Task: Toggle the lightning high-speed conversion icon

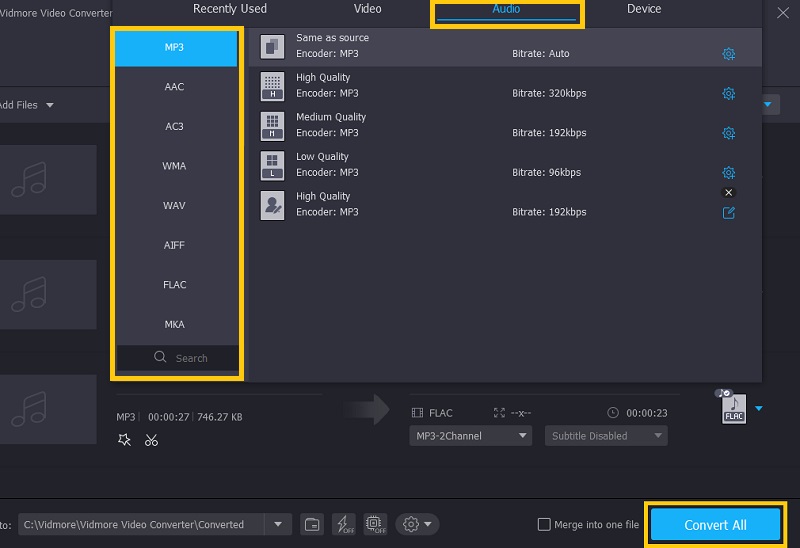Action: (x=343, y=524)
